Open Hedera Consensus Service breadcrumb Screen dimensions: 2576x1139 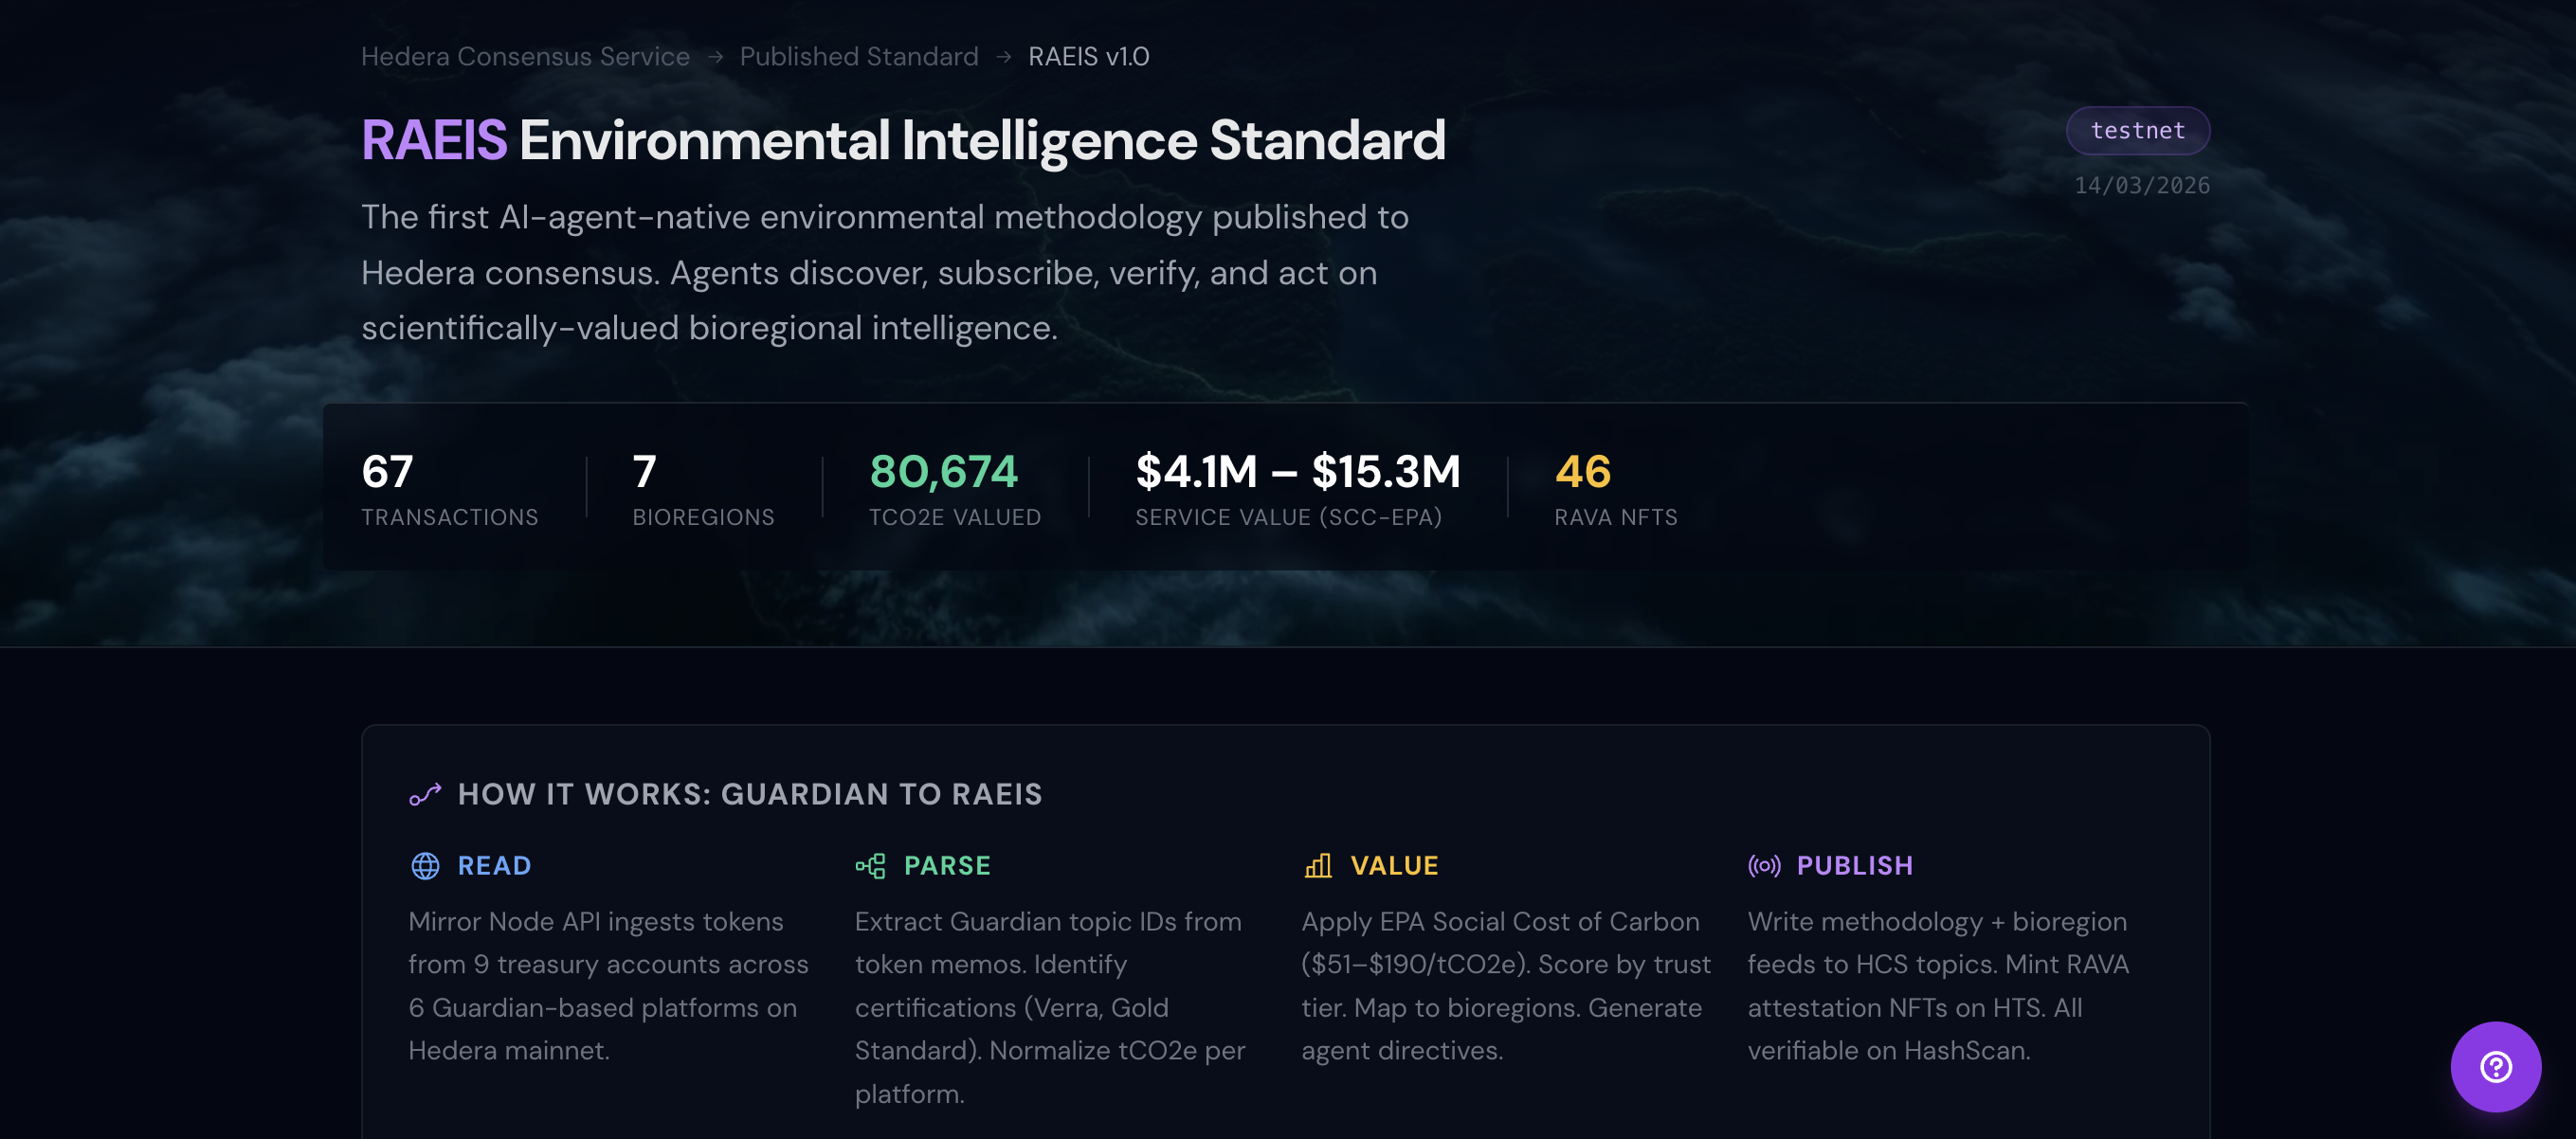click(525, 57)
